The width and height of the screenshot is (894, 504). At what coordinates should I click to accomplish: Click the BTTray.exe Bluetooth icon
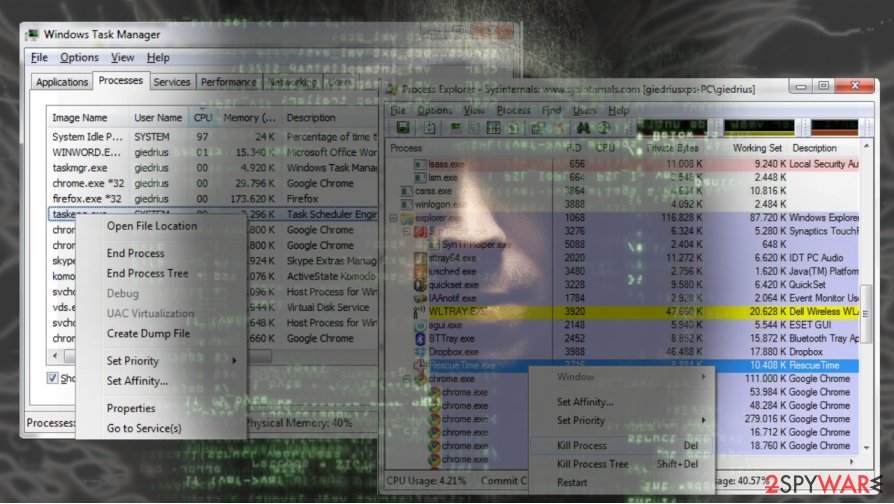(421, 339)
